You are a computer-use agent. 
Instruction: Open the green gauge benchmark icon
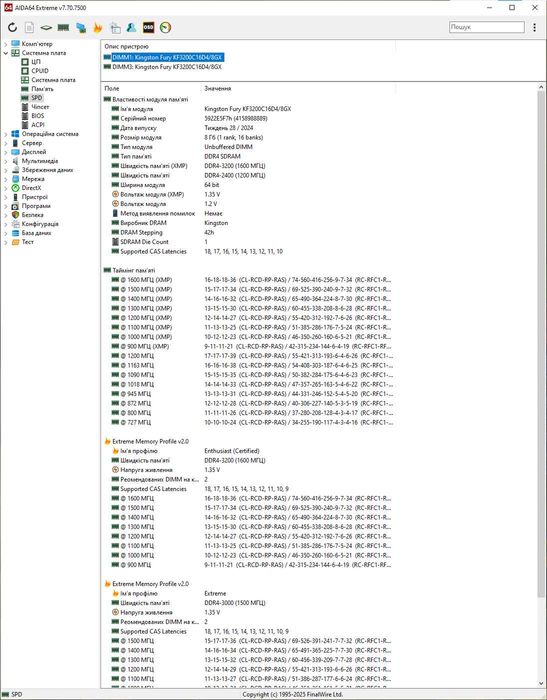click(x=165, y=28)
